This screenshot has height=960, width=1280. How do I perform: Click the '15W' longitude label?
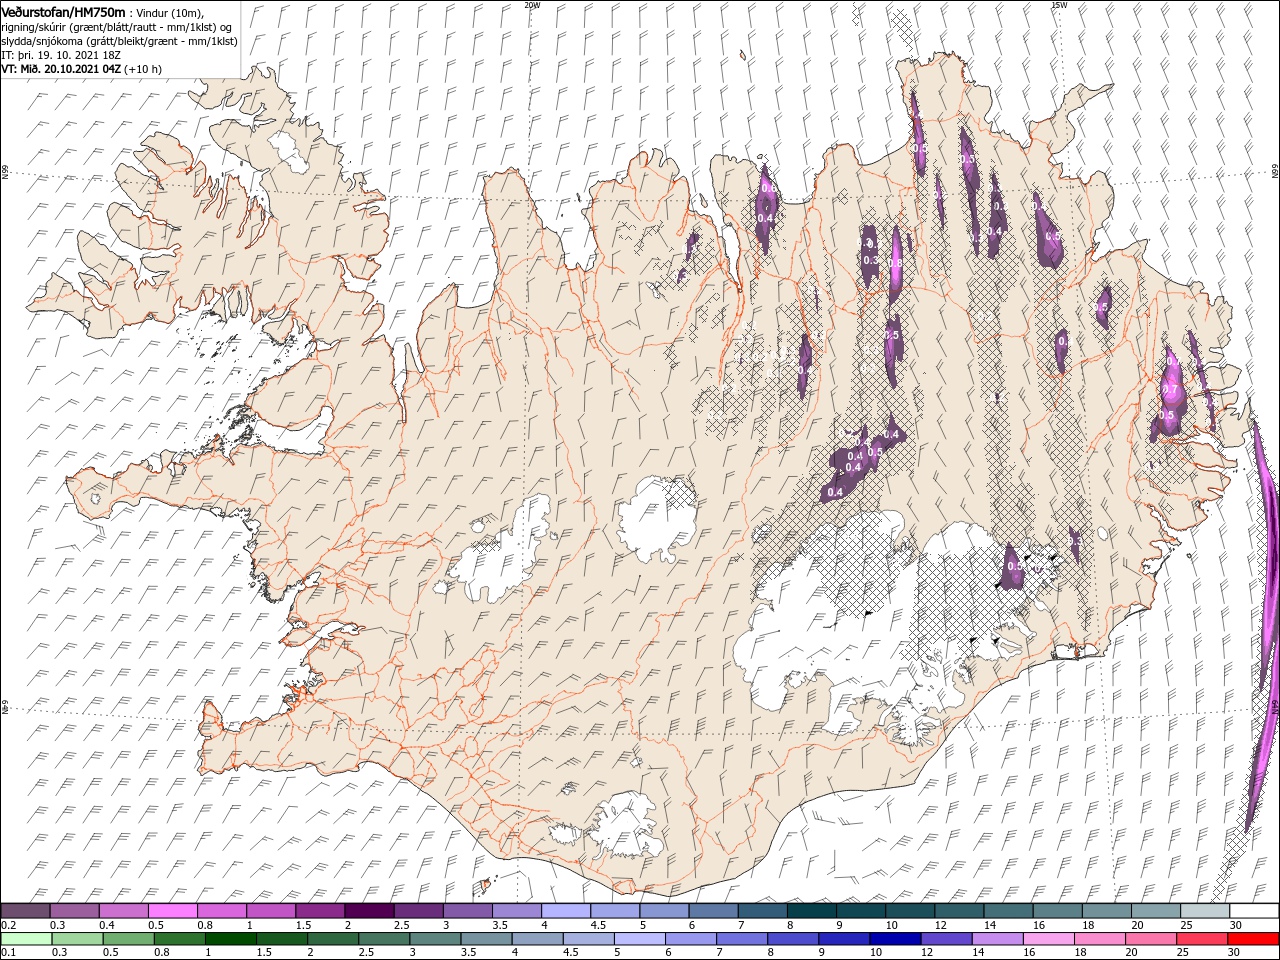click(1059, 5)
